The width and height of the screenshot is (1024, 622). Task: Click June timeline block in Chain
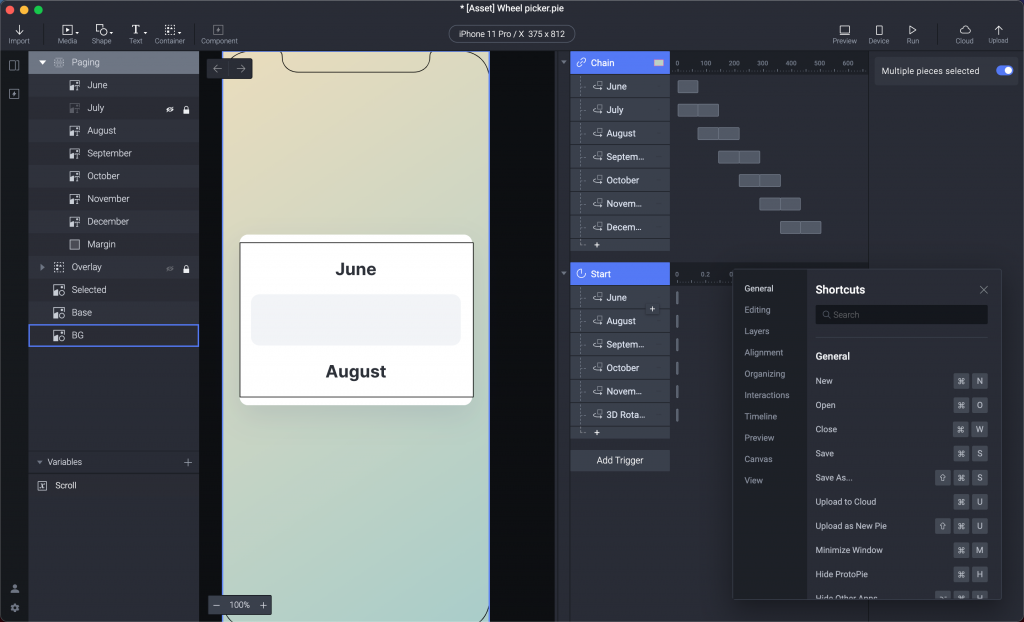coord(688,86)
